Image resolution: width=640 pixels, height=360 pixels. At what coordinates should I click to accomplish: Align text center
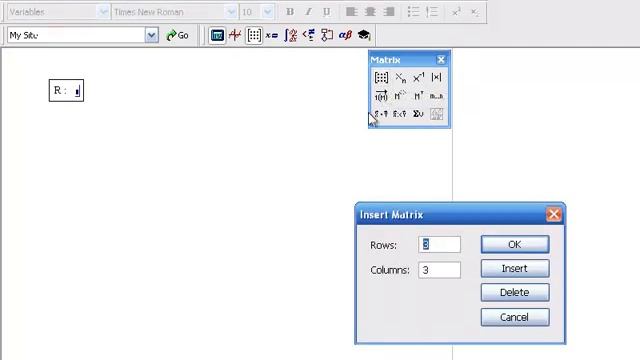pos(370,12)
